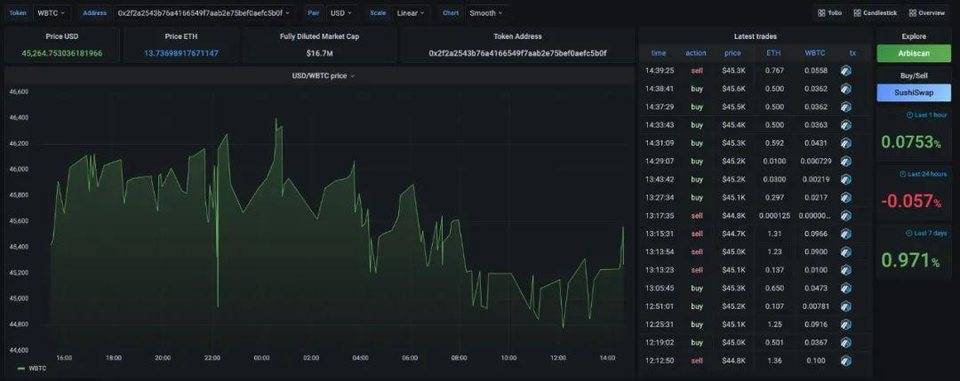The width and height of the screenshot is (960, 381).
Task: Open tx icon for 13:13:54 trade
Action: pyautogui.click(x=846, y=252)
